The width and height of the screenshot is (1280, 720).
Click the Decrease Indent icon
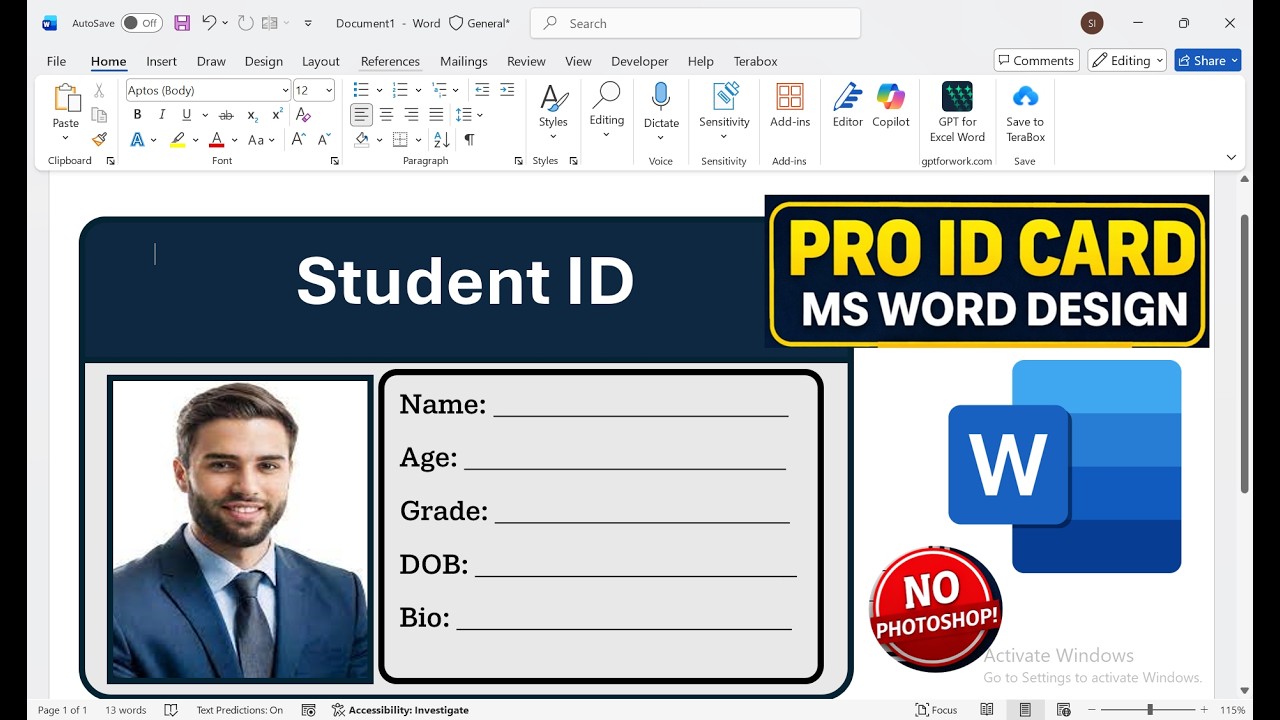pyautogui.click(x=482, y=90)
